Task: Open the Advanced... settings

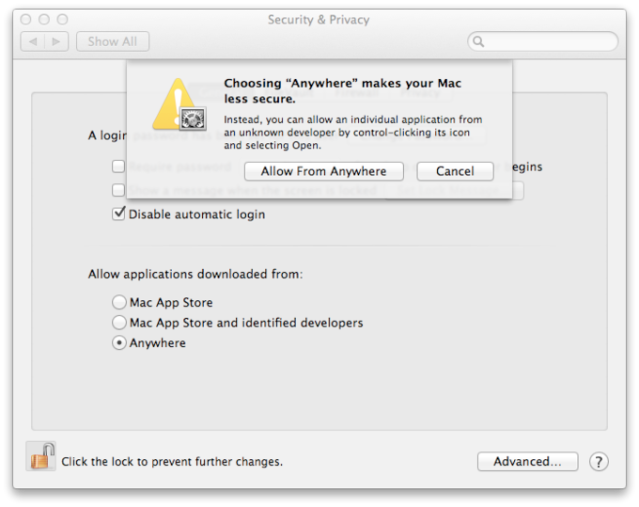Action: [527, 461]
